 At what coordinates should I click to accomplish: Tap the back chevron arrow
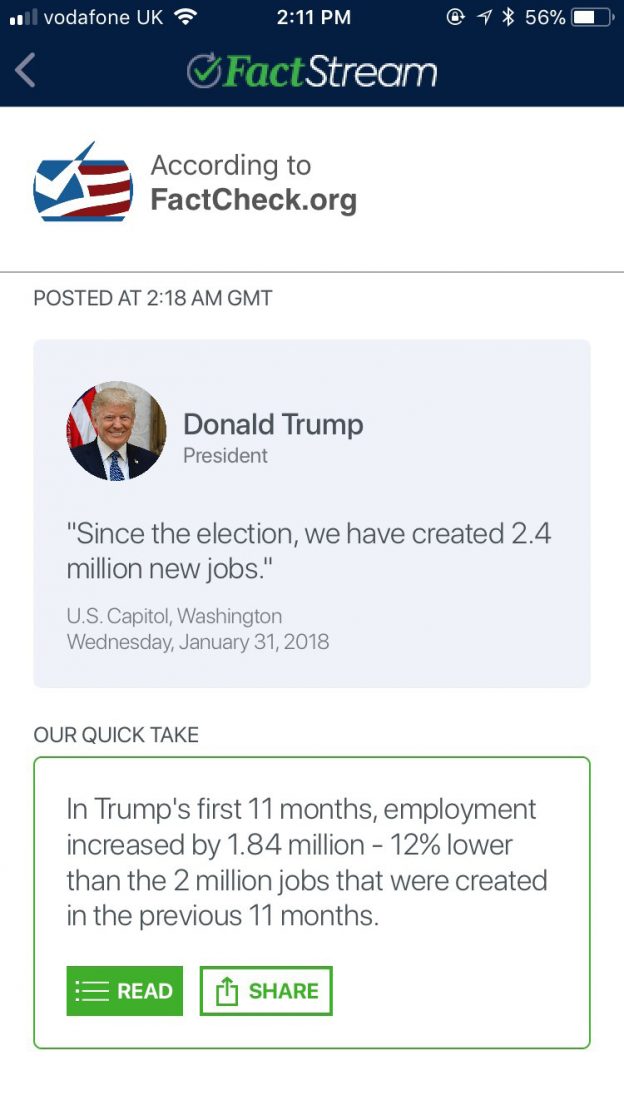click(26, 70)
